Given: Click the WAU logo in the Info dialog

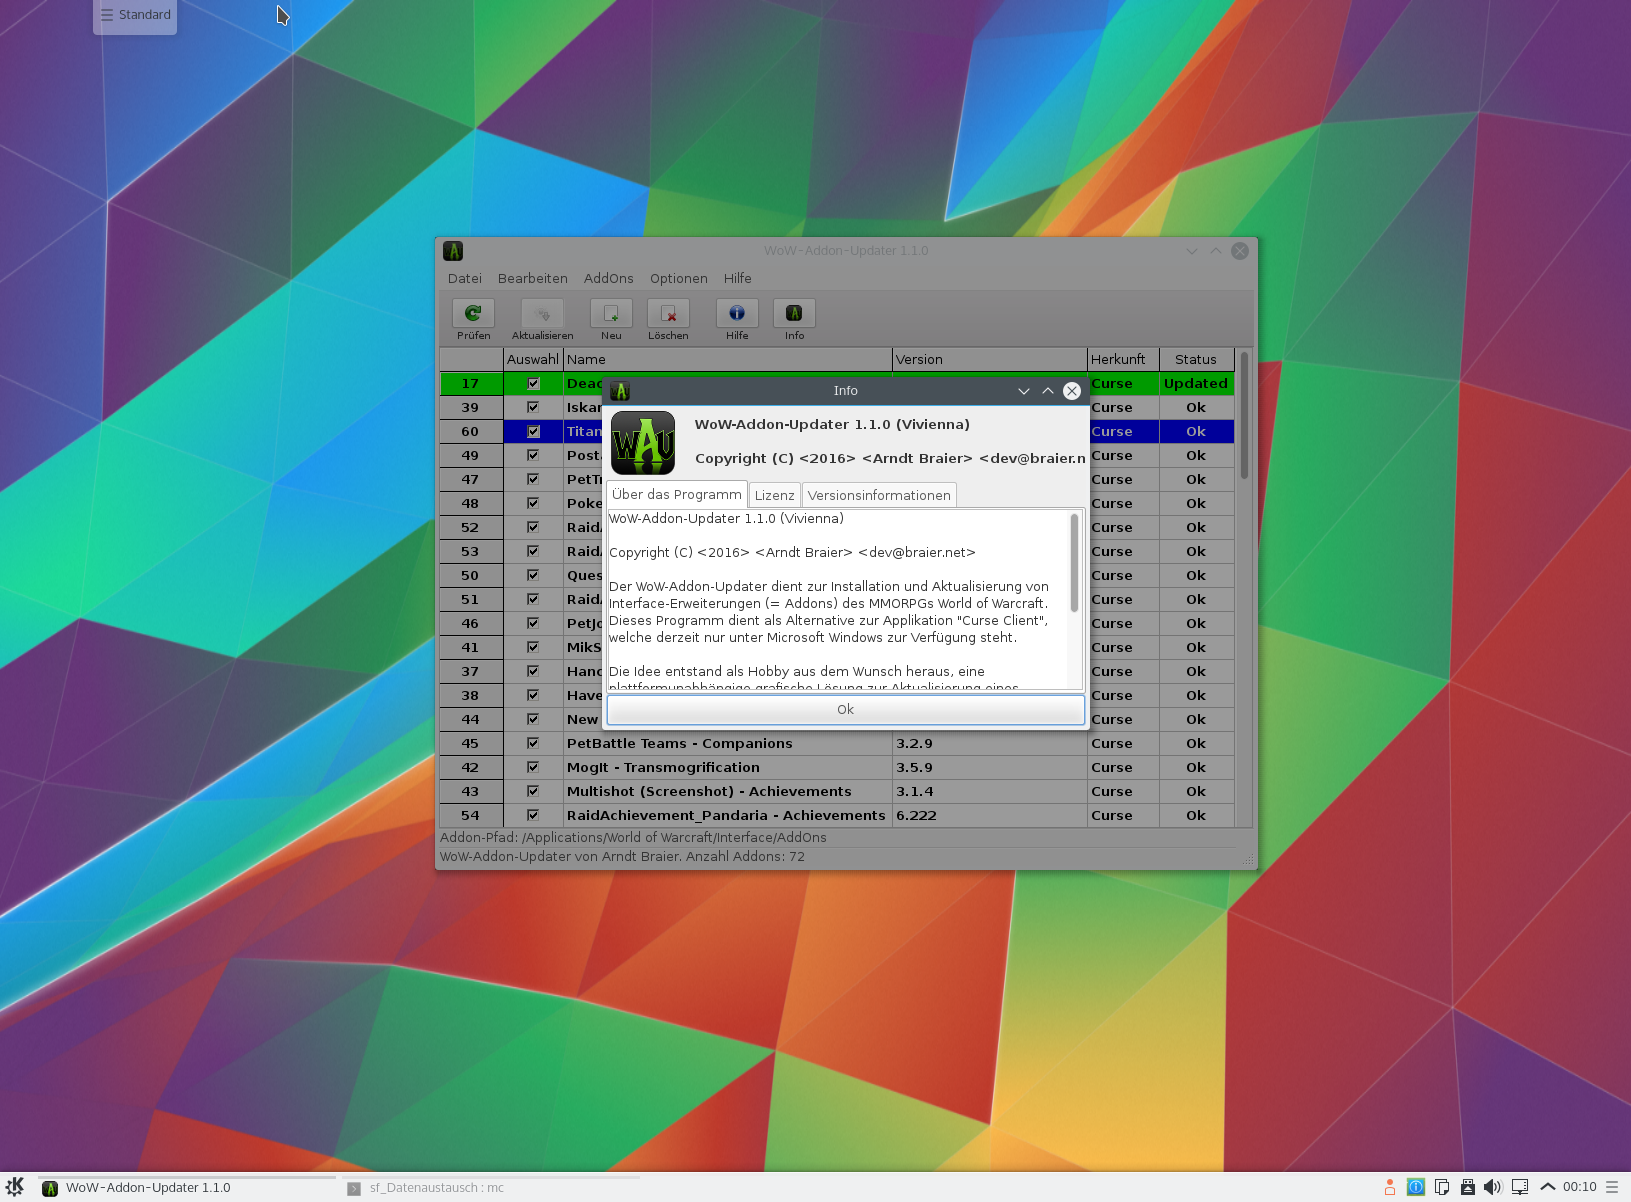Looking at the screenshot, I should click(x=643, y=443).
